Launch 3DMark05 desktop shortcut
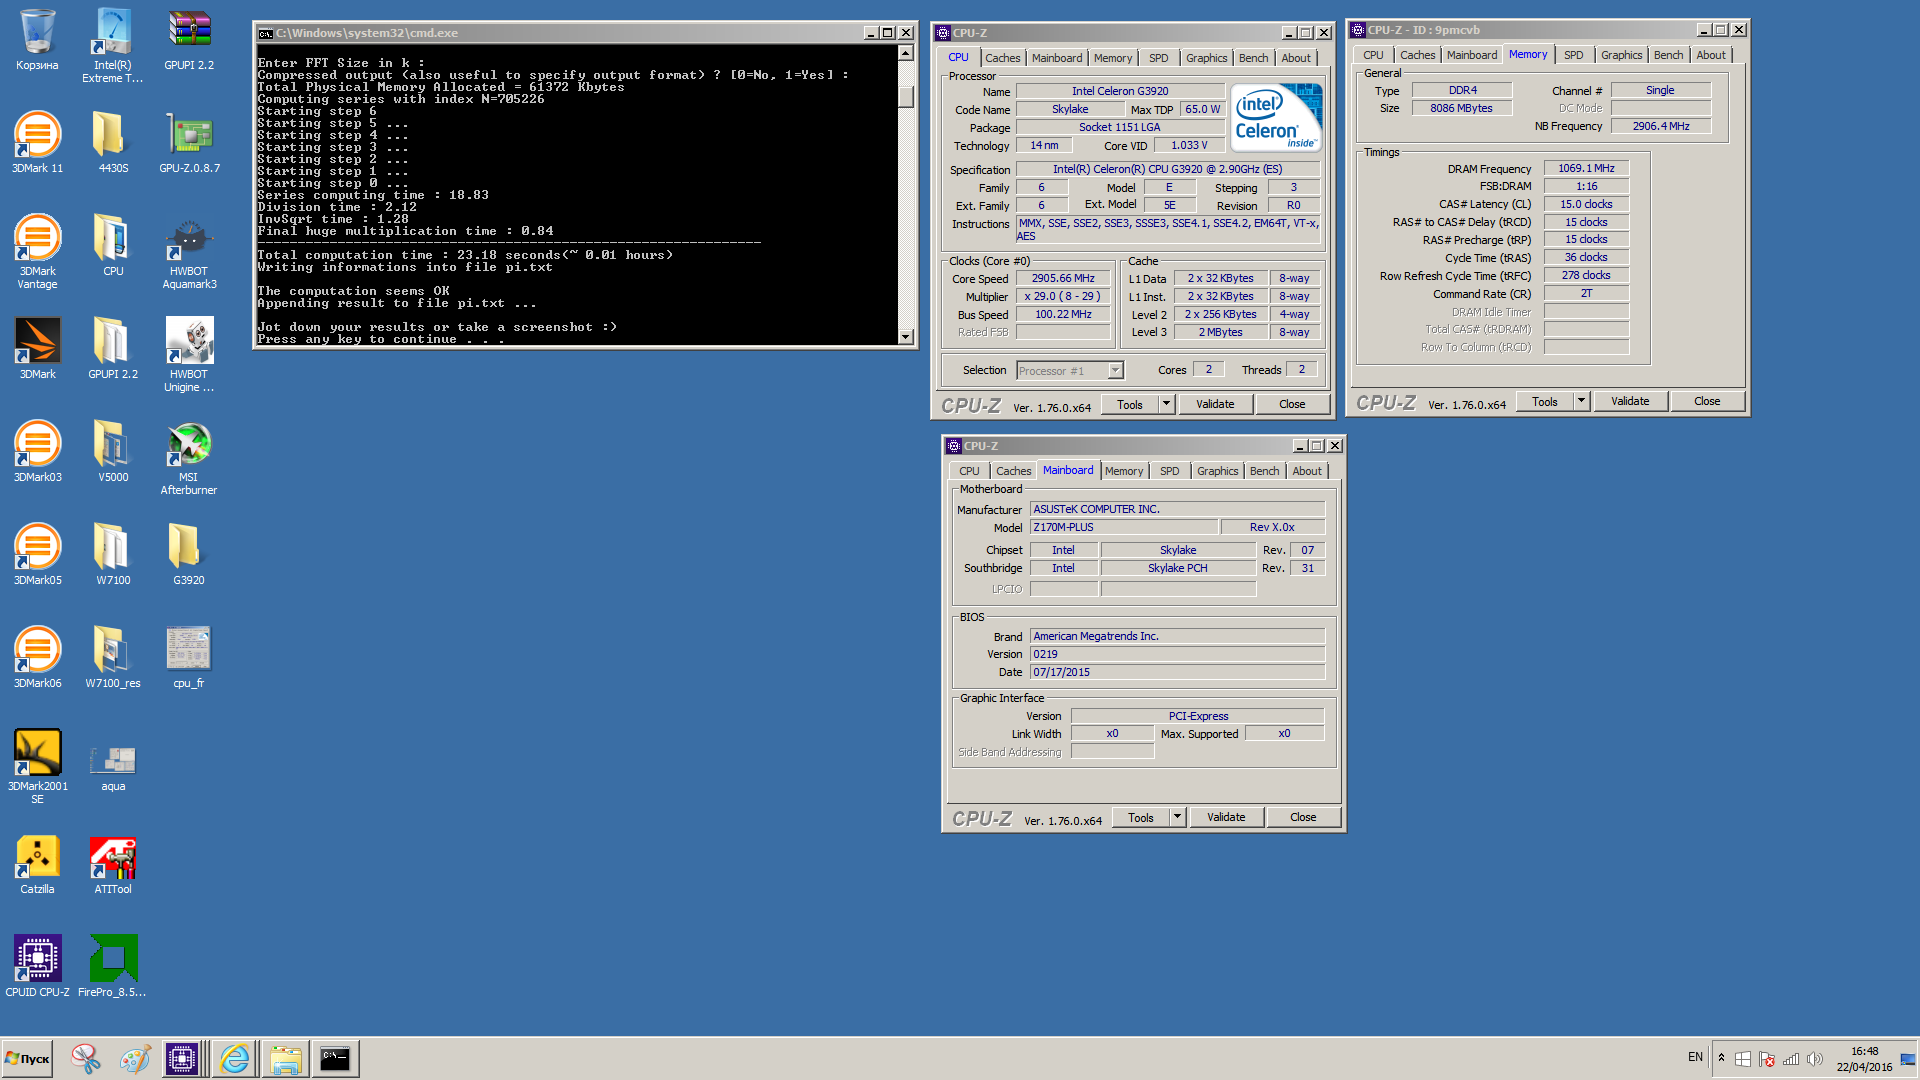Screen dimensions: 1920x1080 37,555
